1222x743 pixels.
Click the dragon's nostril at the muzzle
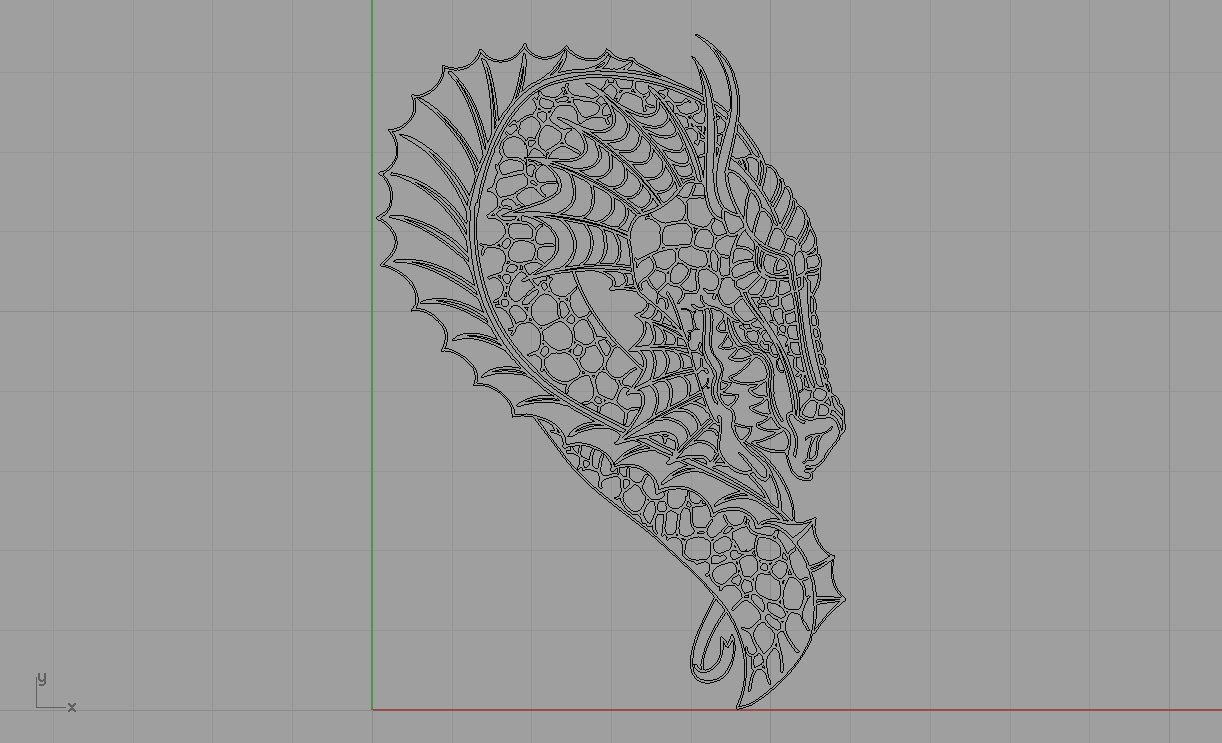point(822,408)
